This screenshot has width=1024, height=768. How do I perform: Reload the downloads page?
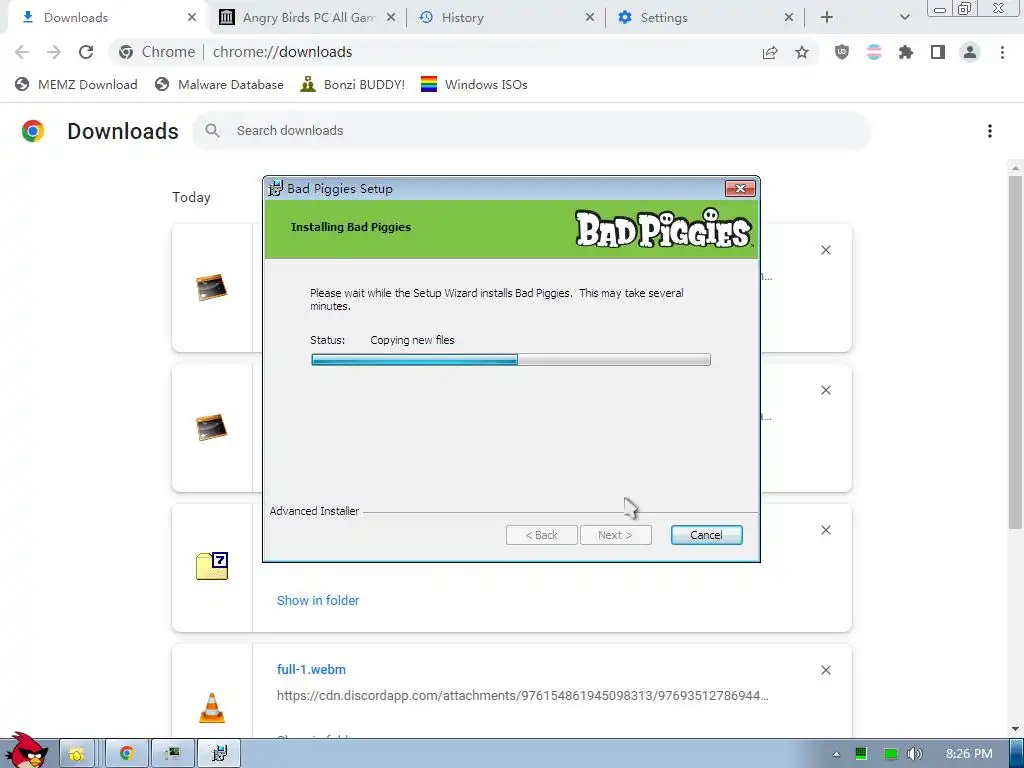click(86, 52)
